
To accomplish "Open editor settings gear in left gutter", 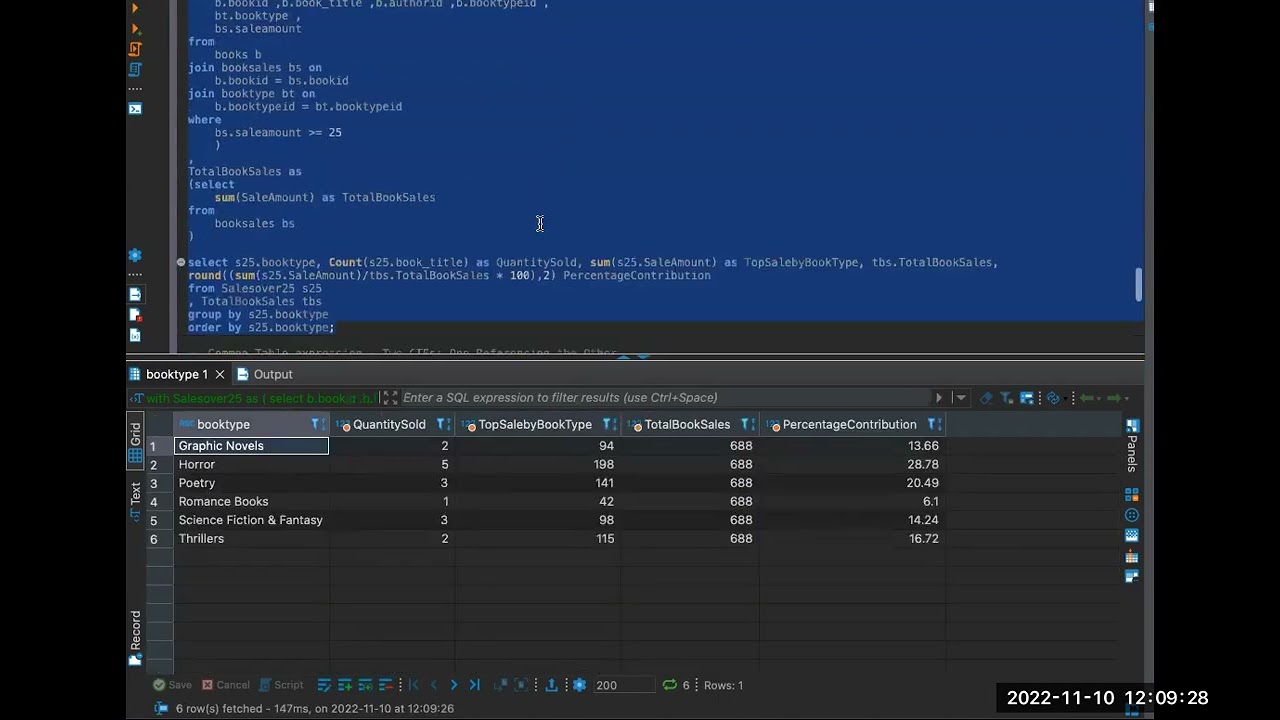I will click(135, 255).
